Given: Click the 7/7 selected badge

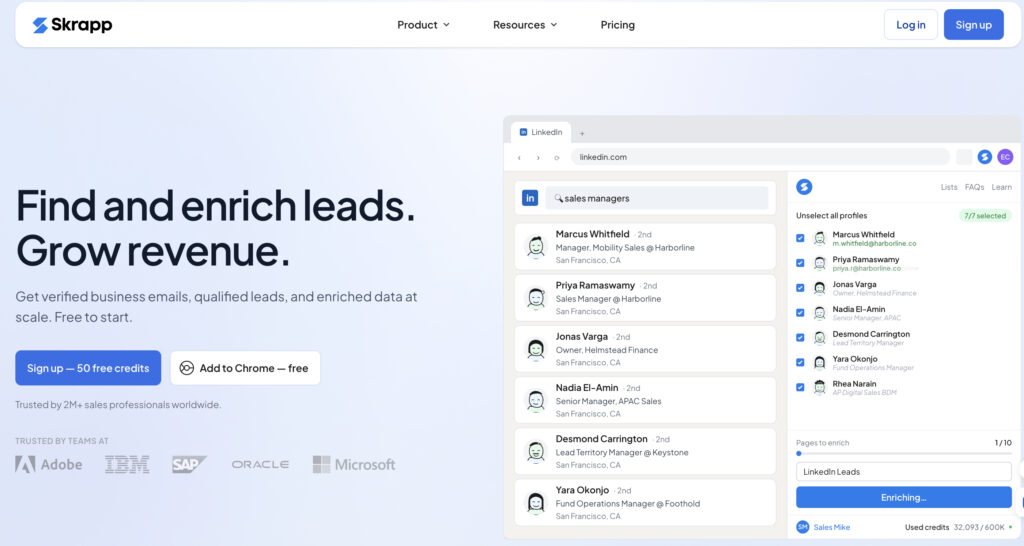Looking at the screenshot, I should pos(985,216).
